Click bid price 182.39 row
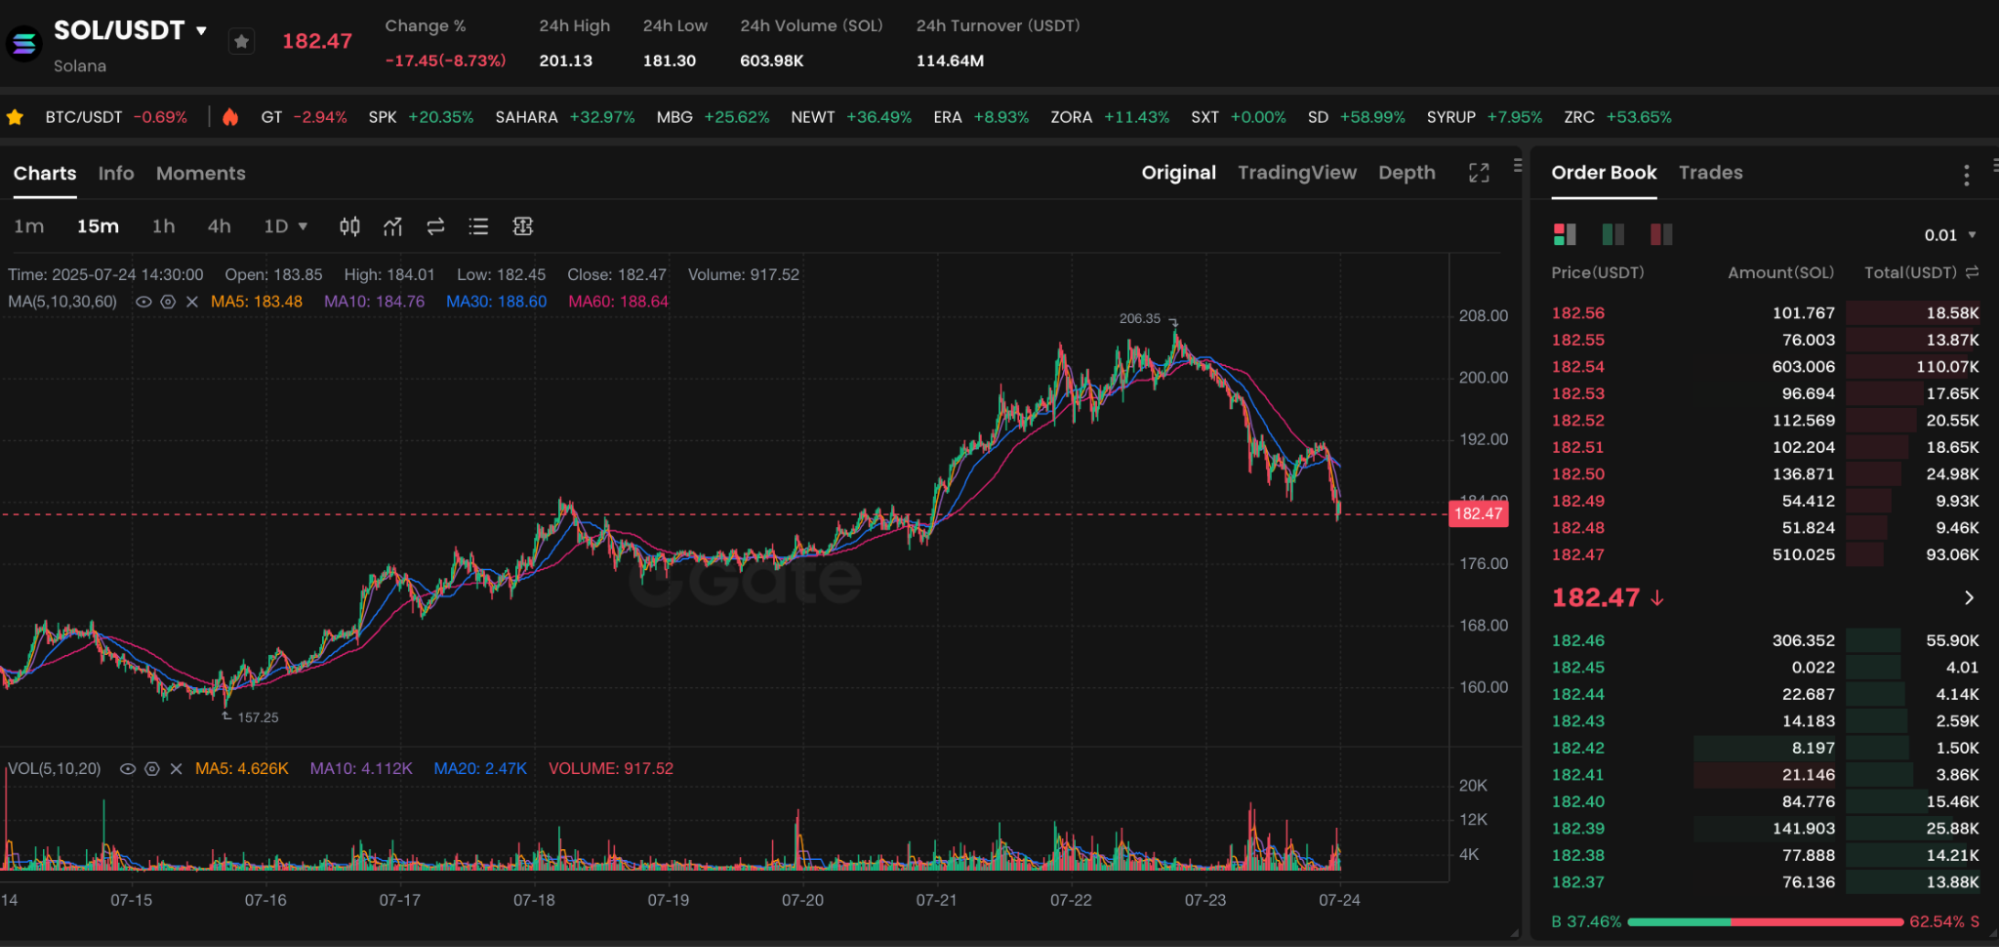 click(x=1765, y=829)
